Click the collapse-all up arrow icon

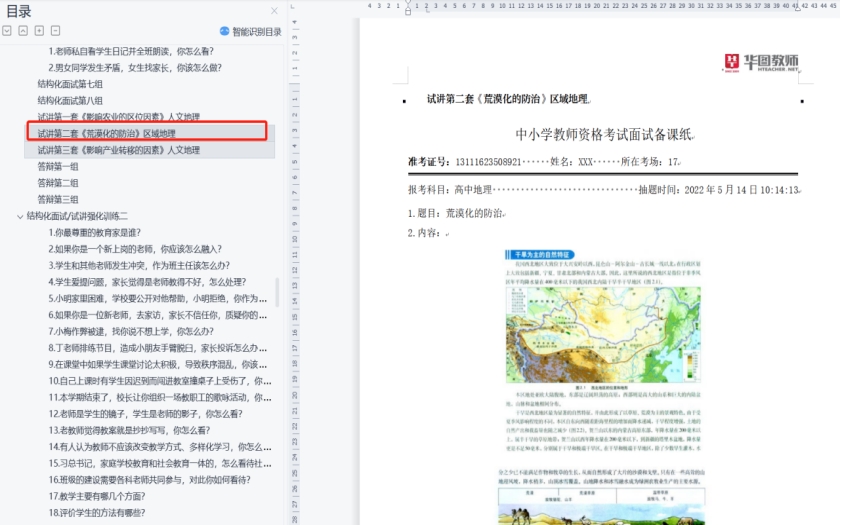pyautogui.click(x=23, y=31)
